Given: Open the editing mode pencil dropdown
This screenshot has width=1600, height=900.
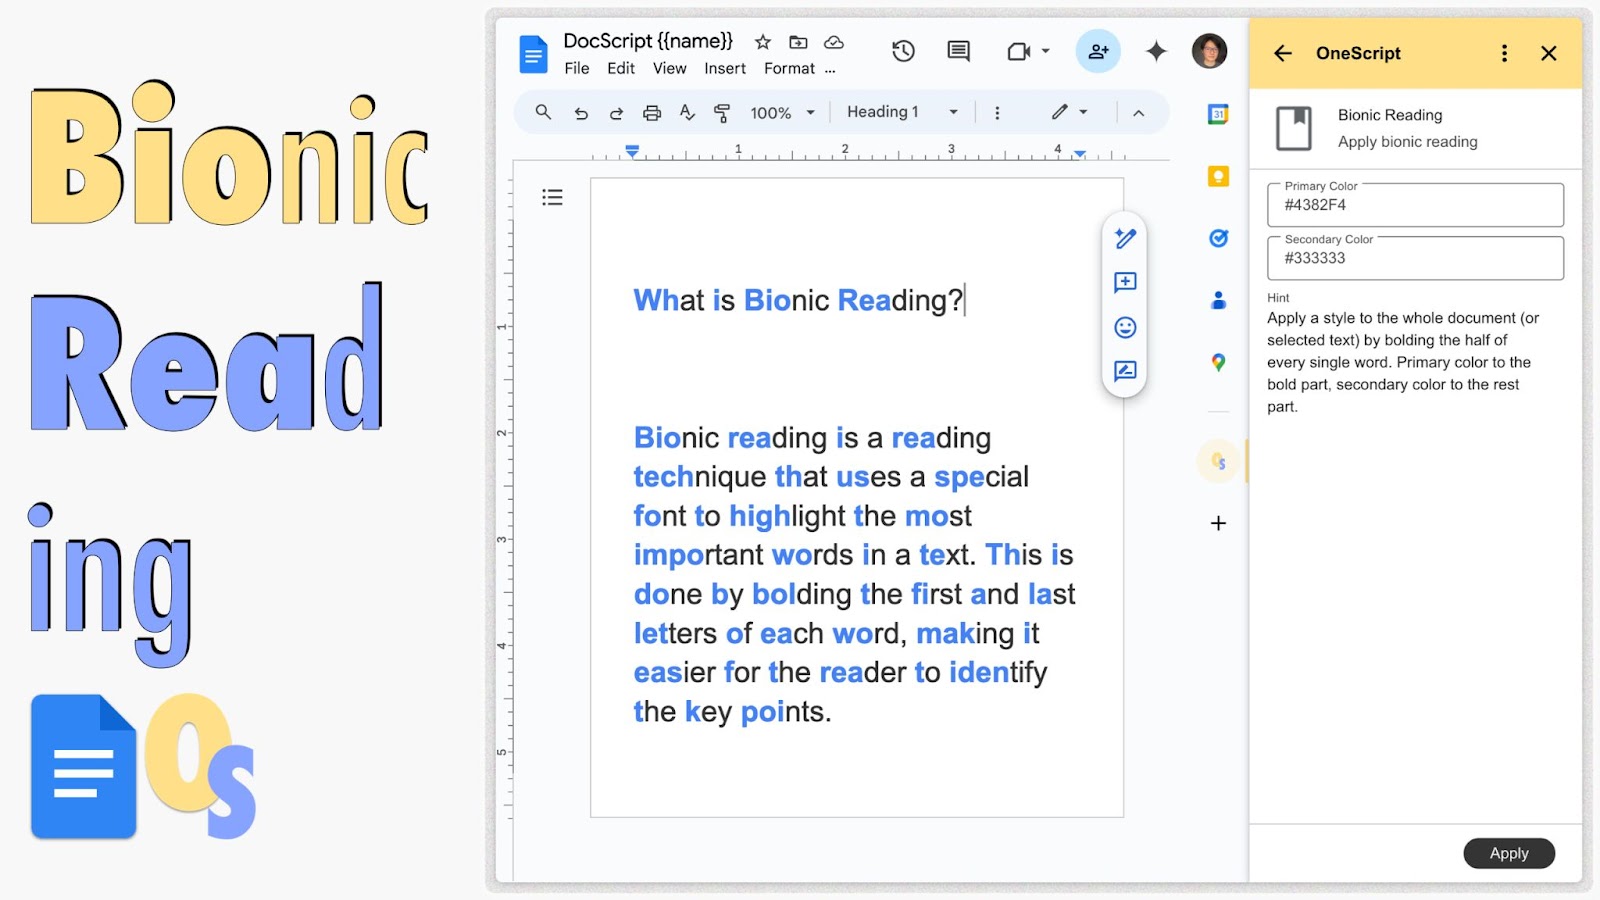Looking at the screenshot, I should [x=1069, y=112].
